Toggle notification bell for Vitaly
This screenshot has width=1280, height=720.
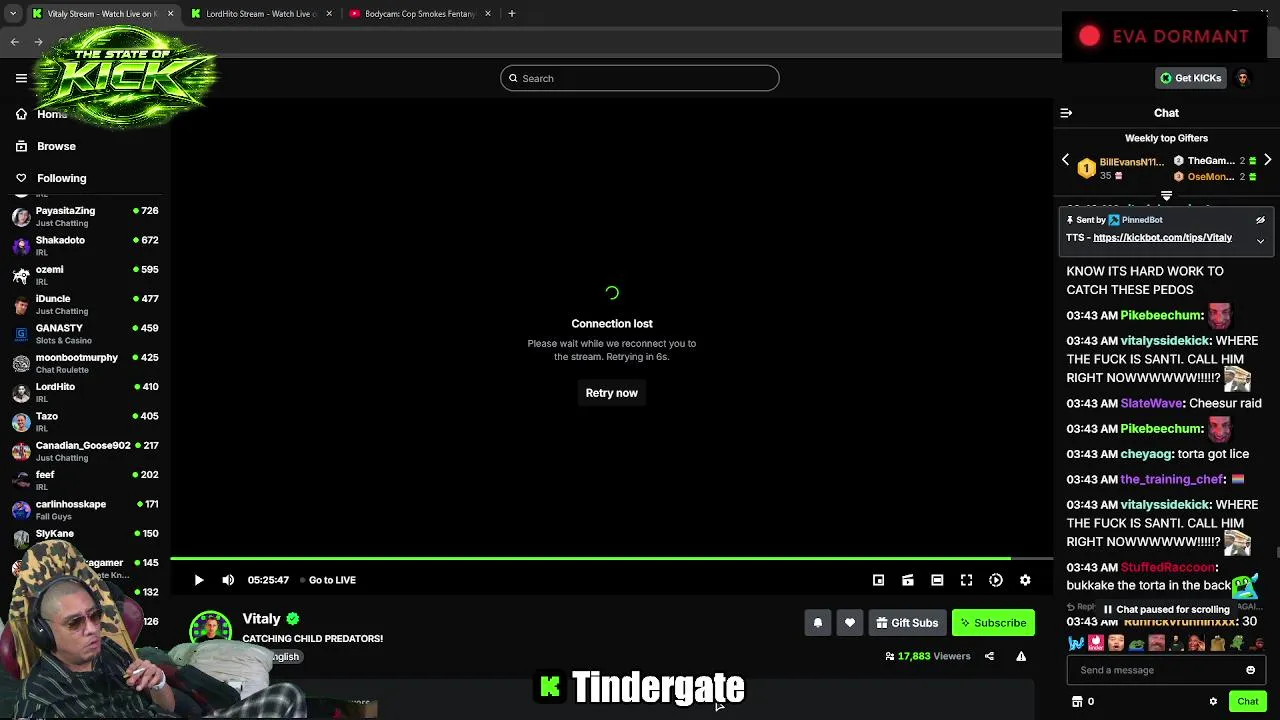point(817,623)
